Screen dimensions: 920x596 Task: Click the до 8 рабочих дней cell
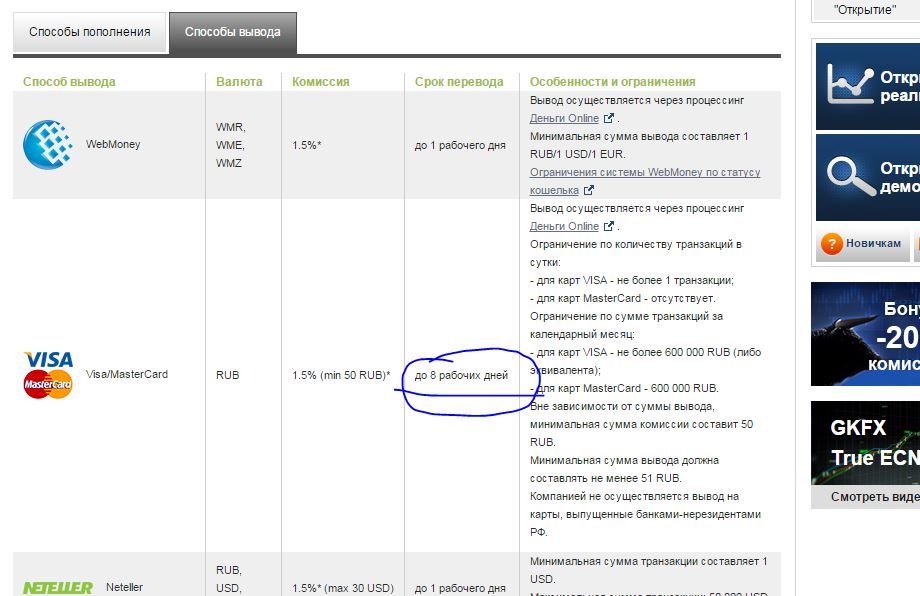pyautogui.click(x=461, y=375)
